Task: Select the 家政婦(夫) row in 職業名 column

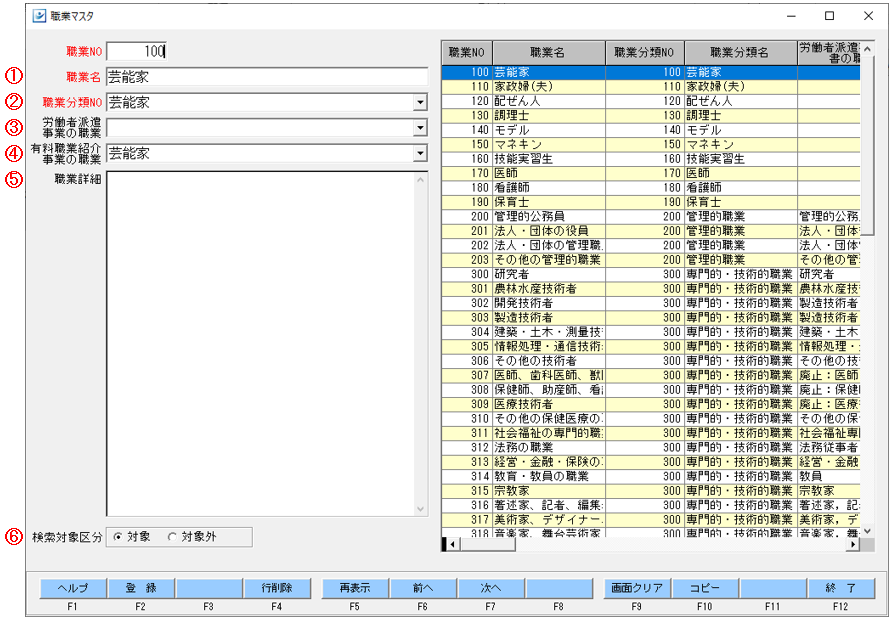Action: click(x=548, y=87)
